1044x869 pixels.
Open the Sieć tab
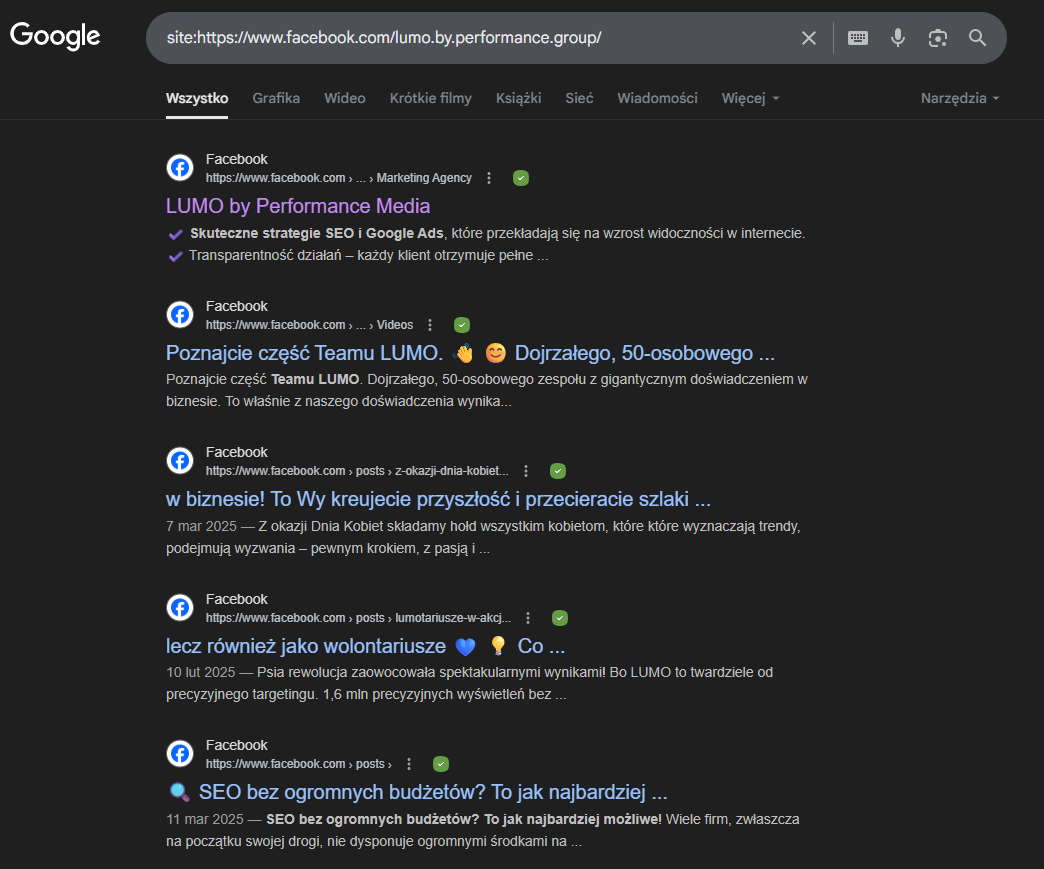coord(579,99)
